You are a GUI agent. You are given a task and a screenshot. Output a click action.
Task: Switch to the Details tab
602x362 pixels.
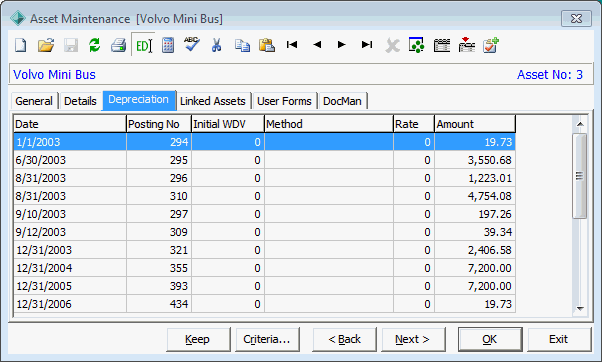click(80, 101)
